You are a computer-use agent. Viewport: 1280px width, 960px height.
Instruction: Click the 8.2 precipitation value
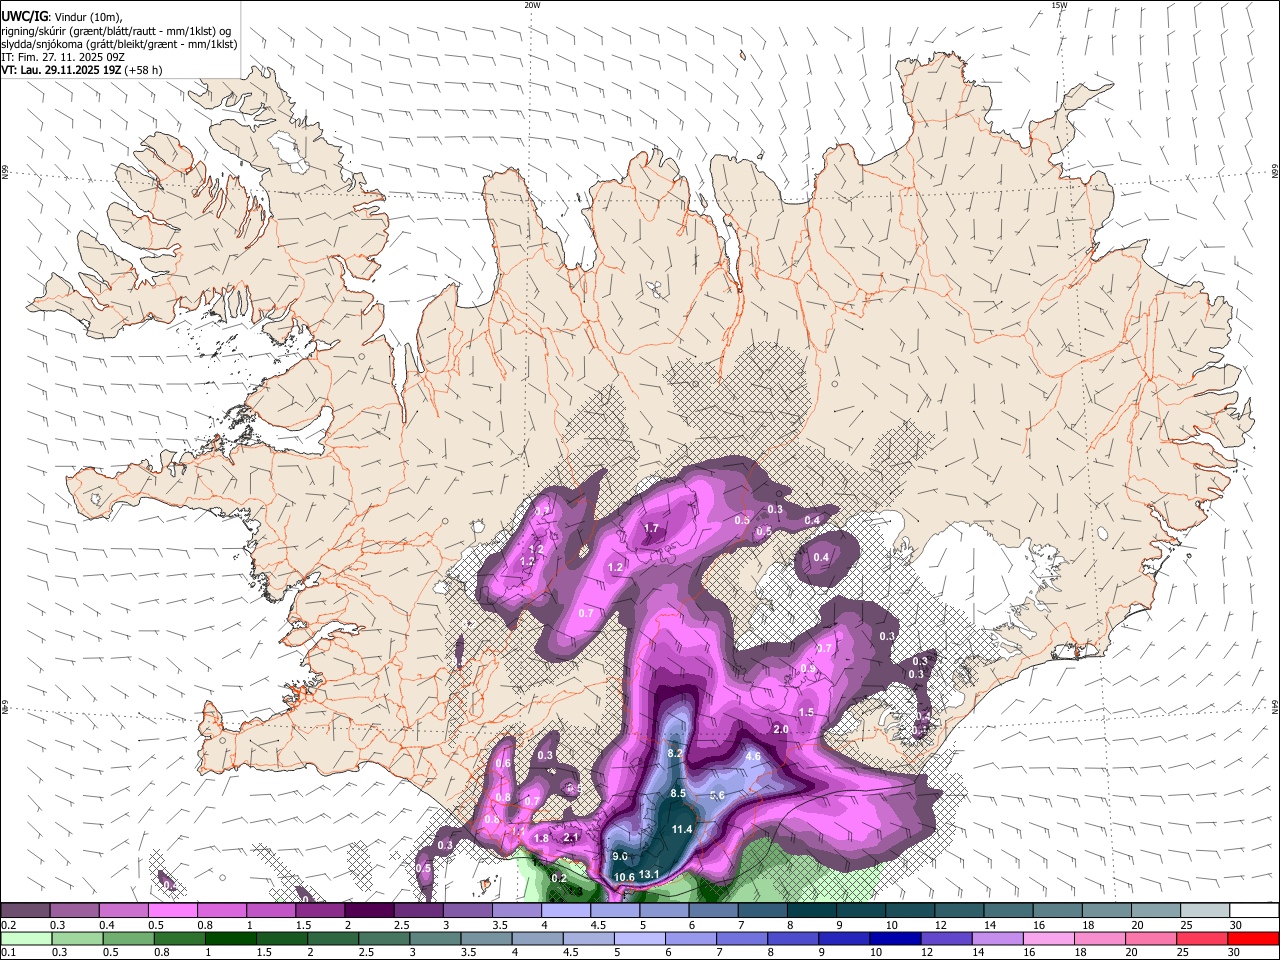pyautogui.click(x=674, y=753)
